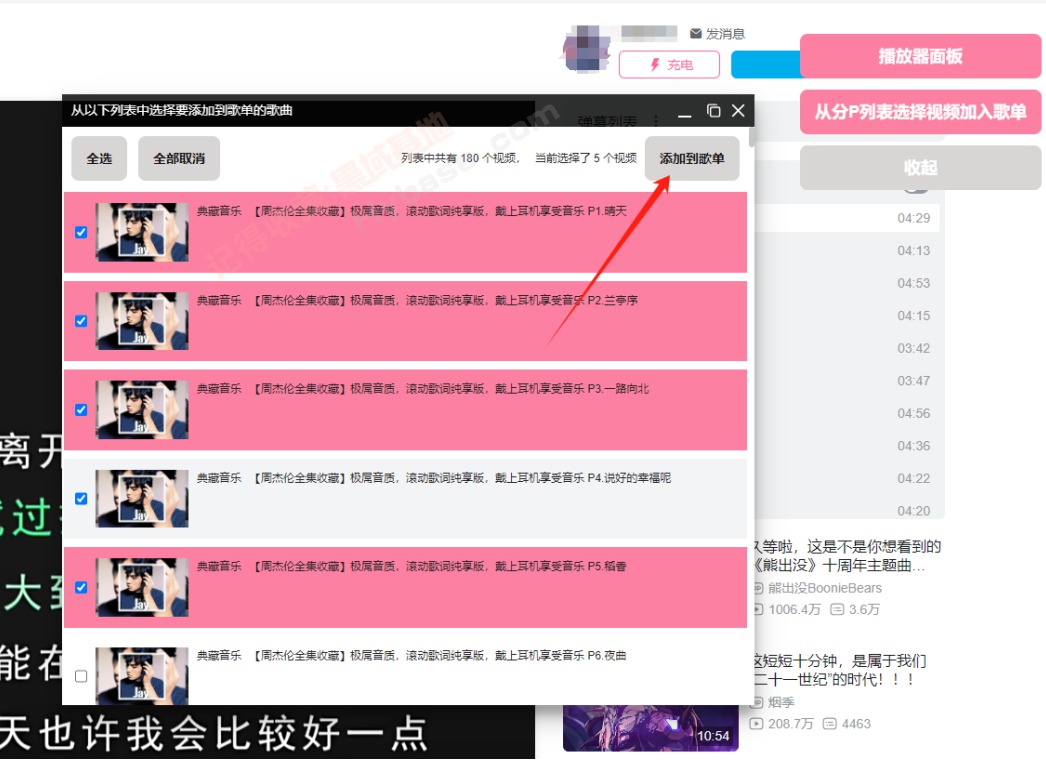The width and height of the screenshot is (1046, 763).
Task: Select playlist entry with duration 03:42
Action: click(x=913, y=348)
